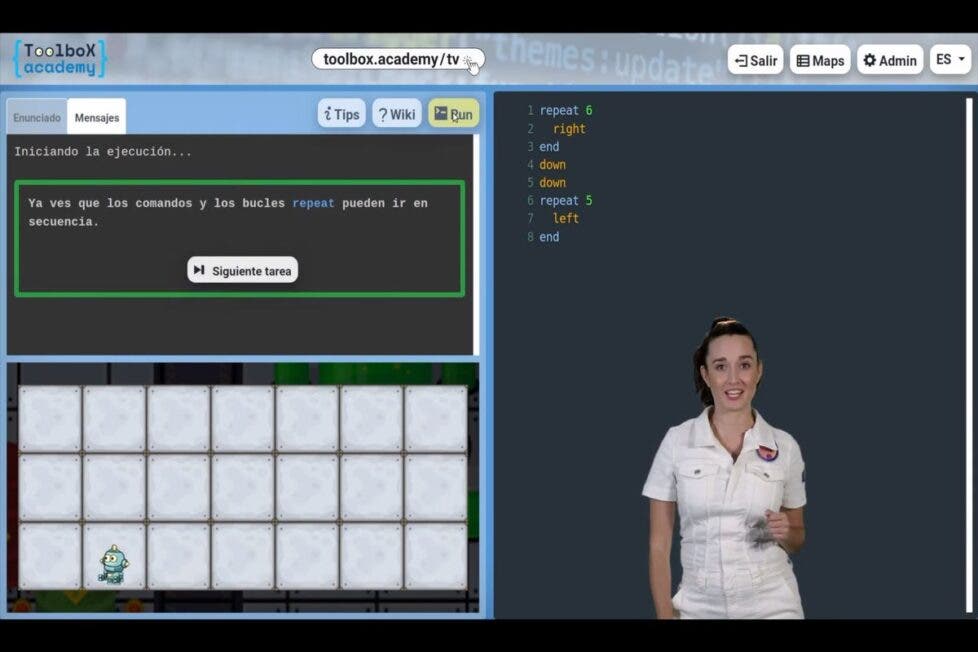Viewport: 978px width, 652px height.
Task: Click the blue repeat keyword in message
Action: [313, 203]
